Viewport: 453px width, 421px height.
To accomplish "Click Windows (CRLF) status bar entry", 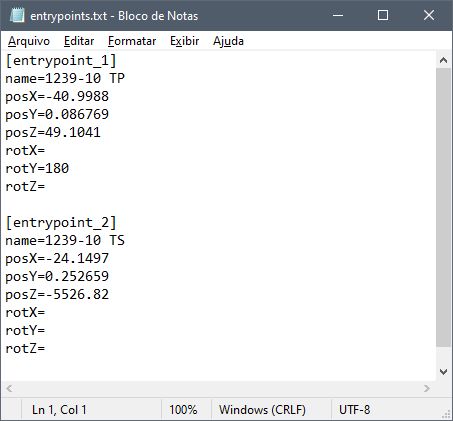I will coord(262,410).
